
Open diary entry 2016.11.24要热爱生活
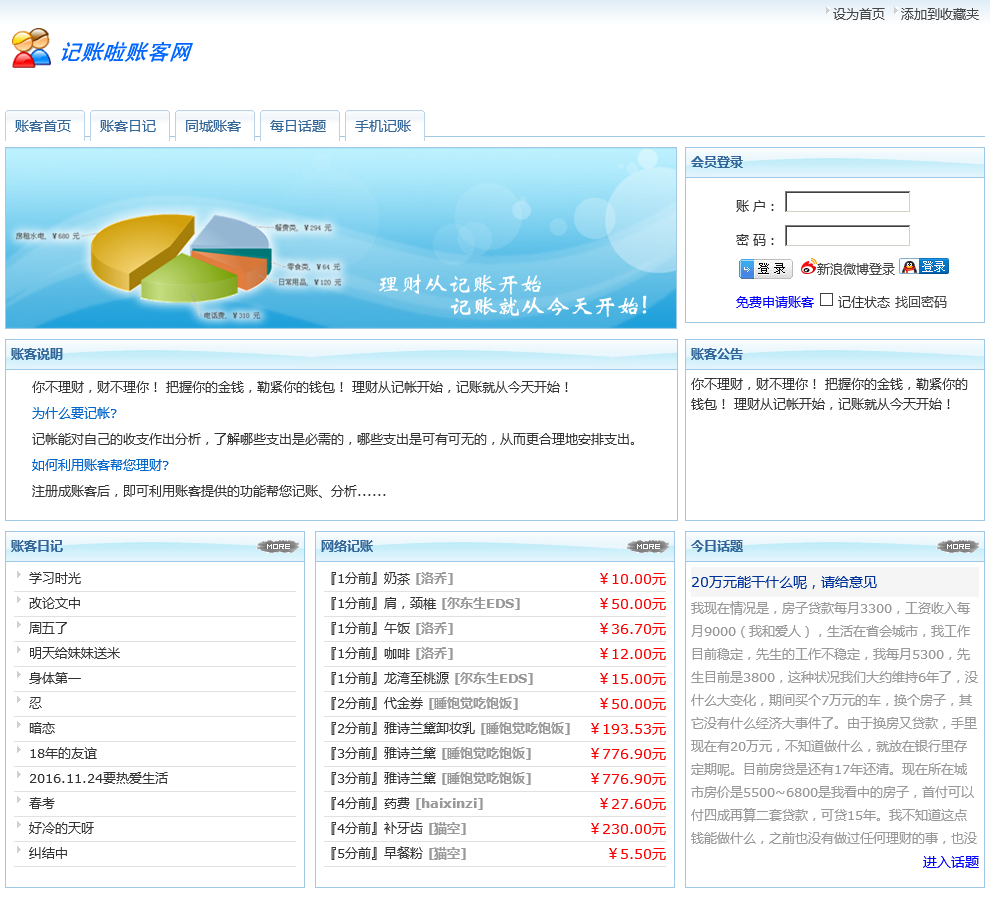coord(98,778)
